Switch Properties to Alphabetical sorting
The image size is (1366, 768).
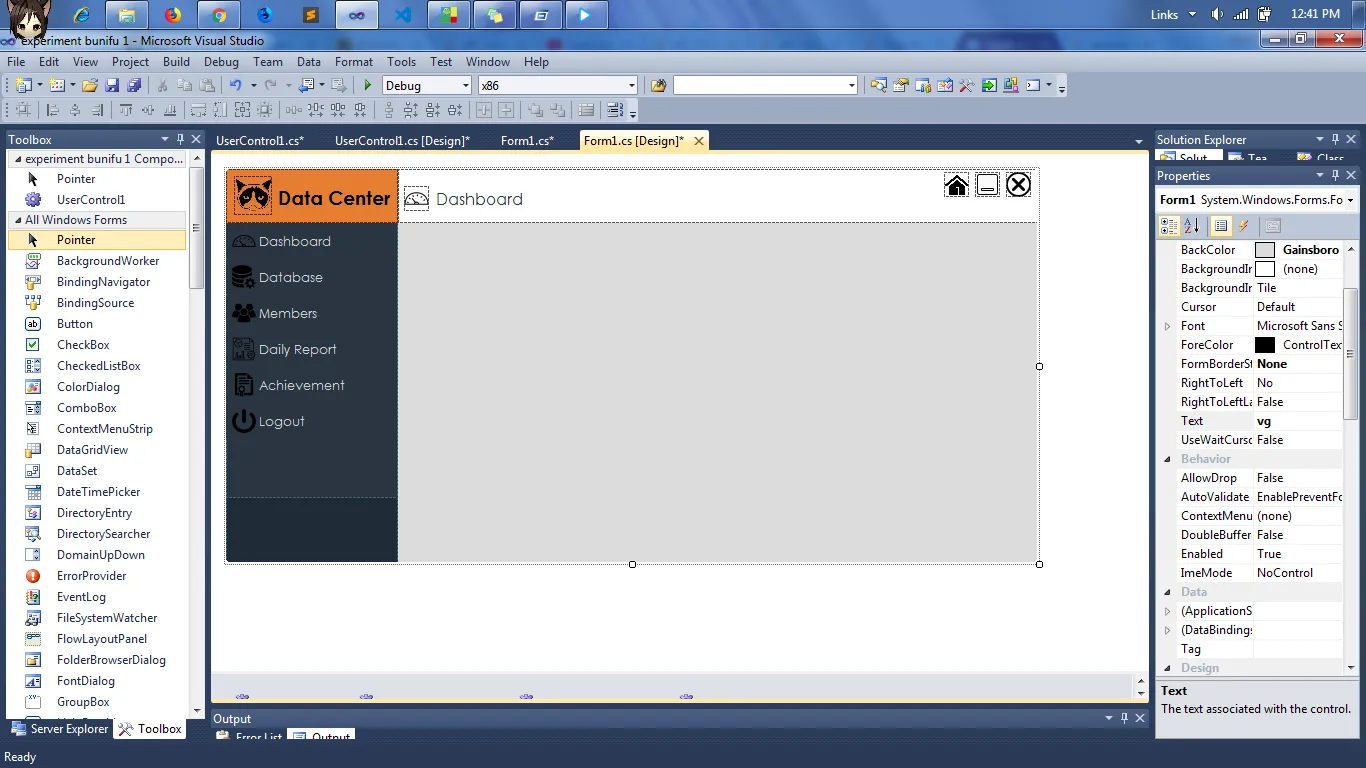[x=1192, y=226]
